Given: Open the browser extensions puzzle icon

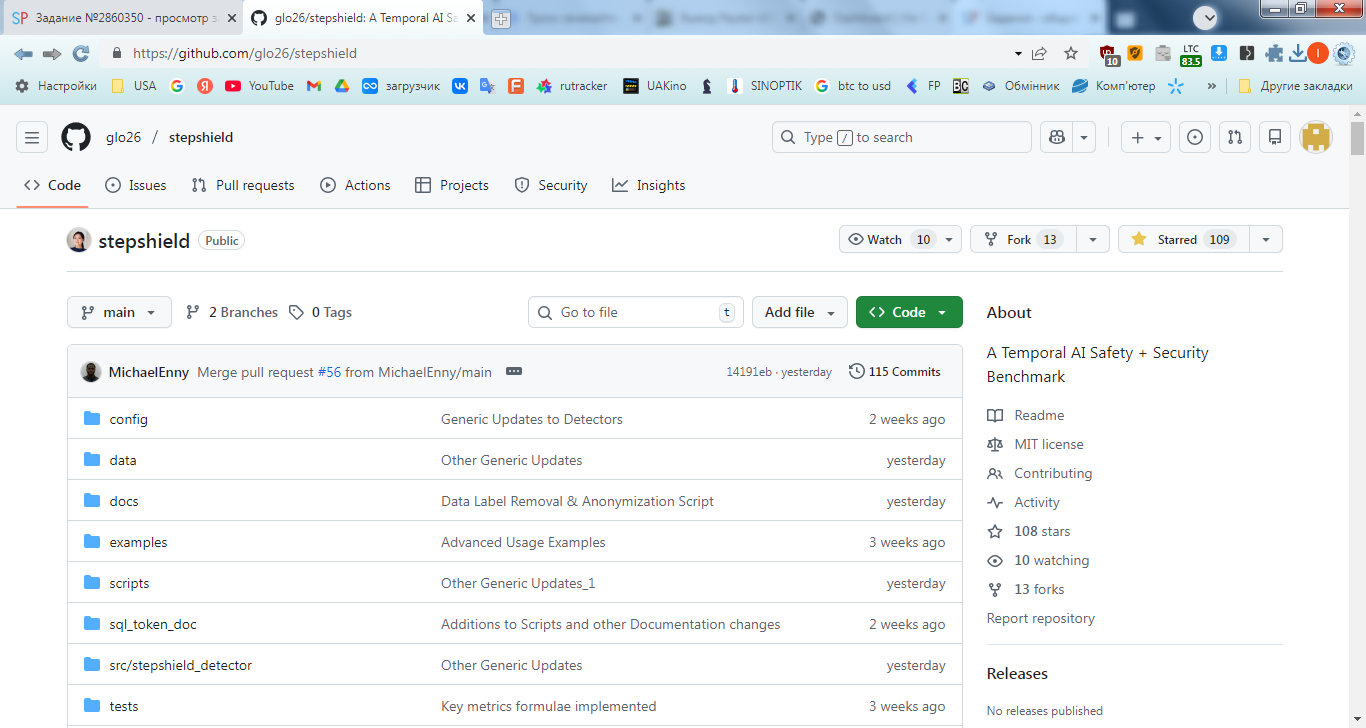Looking at the screenshot, I should [x=1273, y=53].
